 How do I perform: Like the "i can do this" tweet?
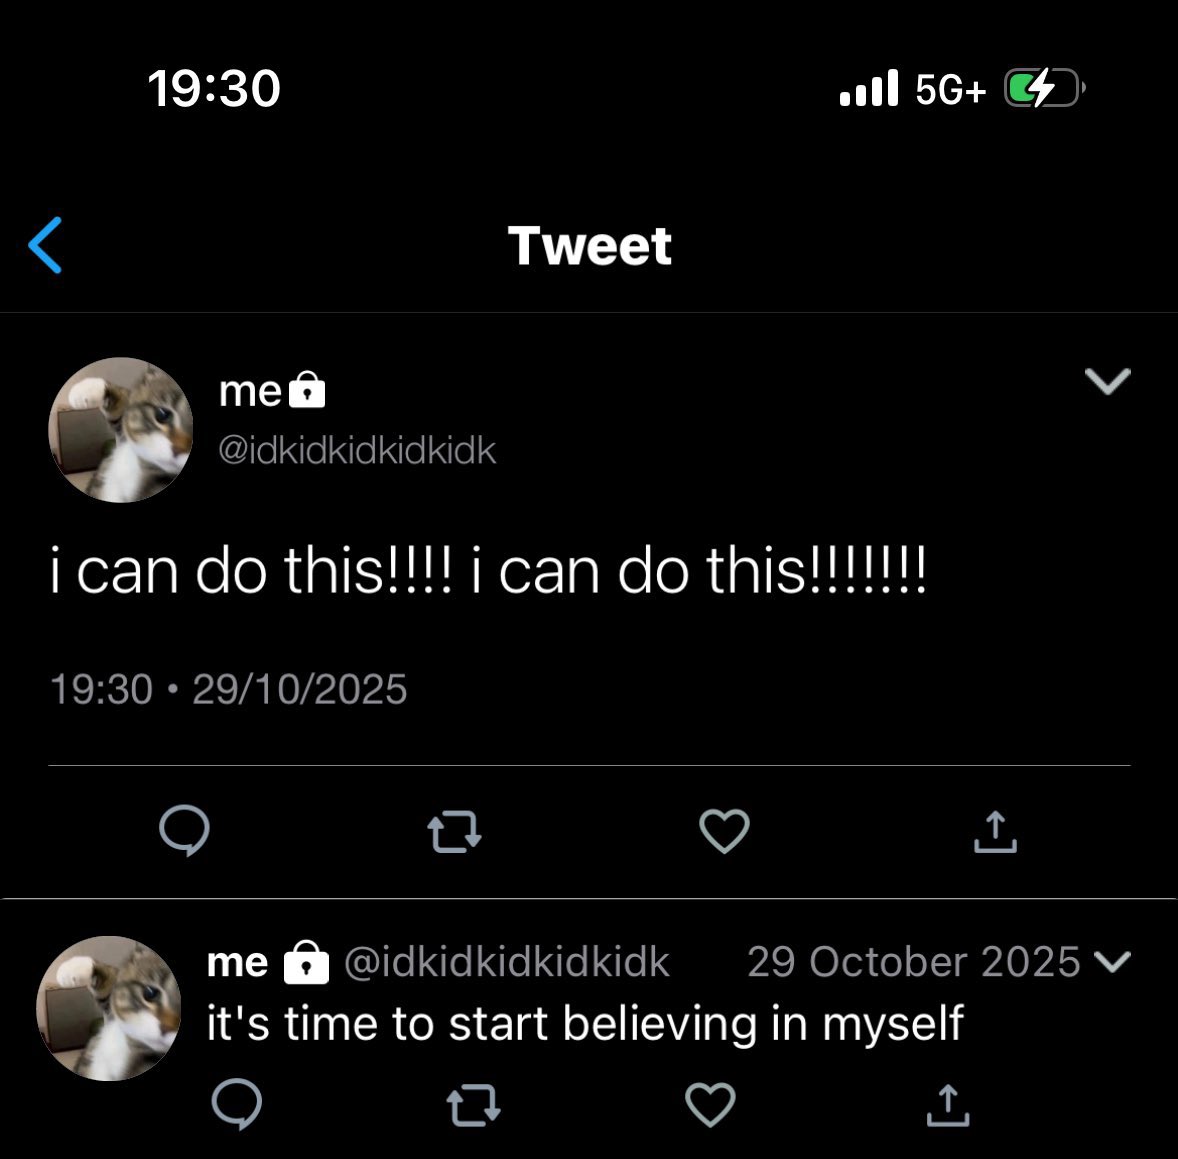coord(724,831)
